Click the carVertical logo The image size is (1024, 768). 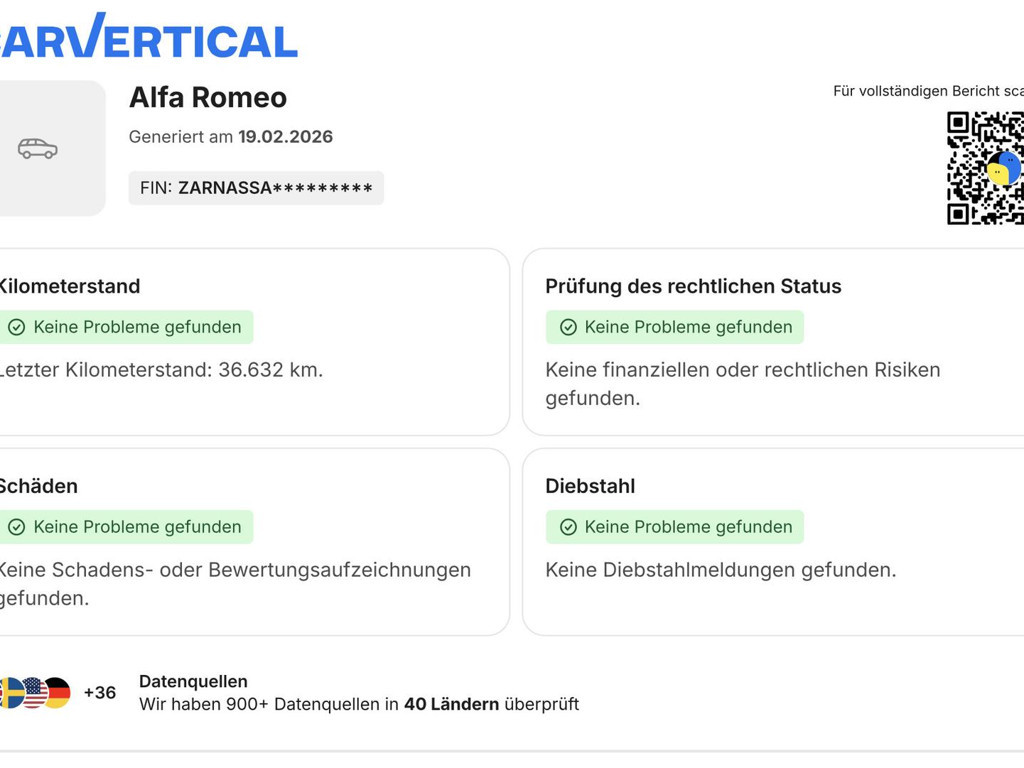[x=150, y=38]
